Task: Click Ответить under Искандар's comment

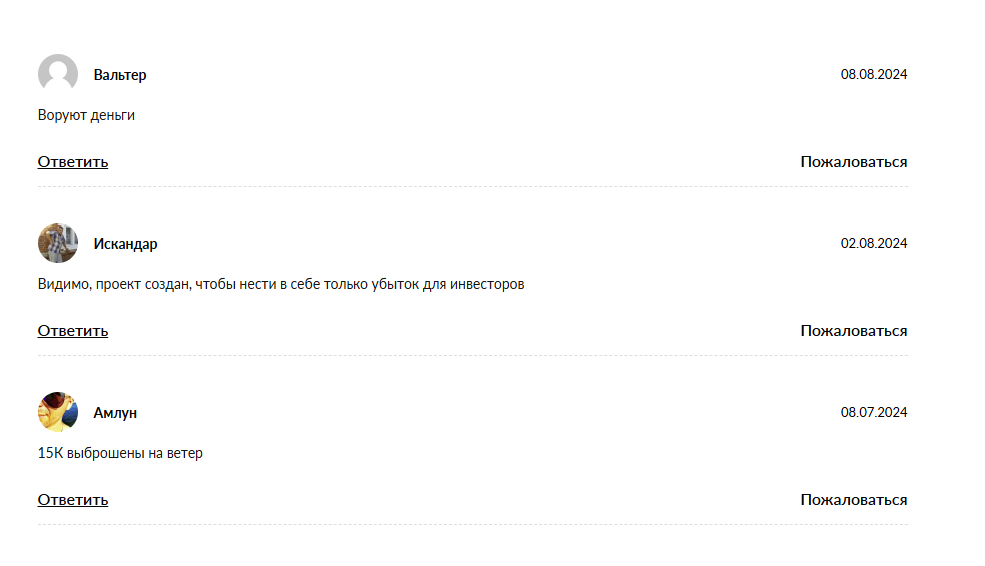Action: (x=73, y=331)
